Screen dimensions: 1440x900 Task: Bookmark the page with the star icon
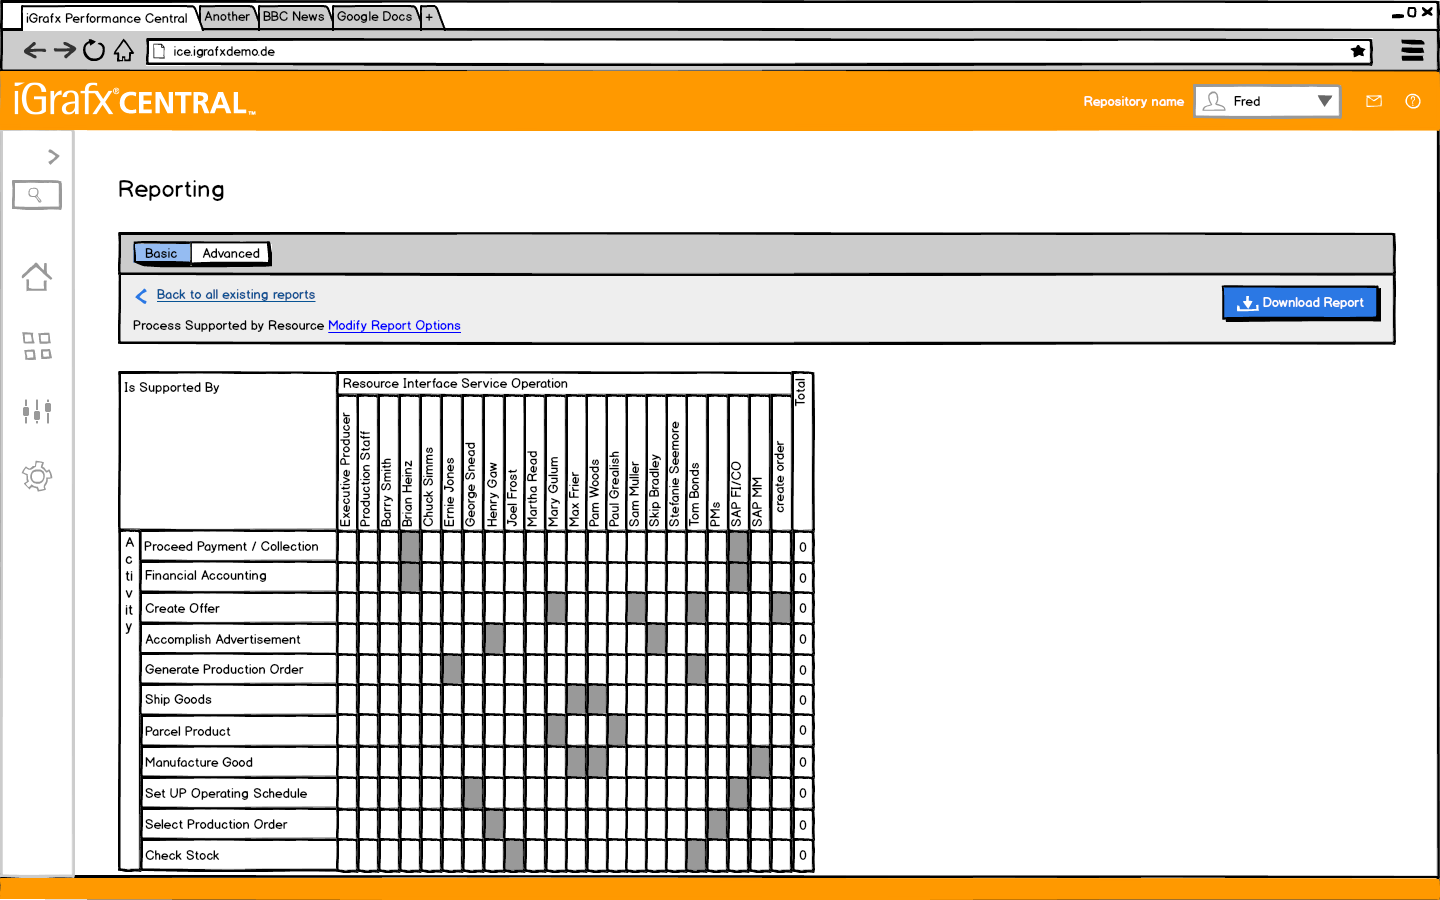pos(1357,50)
